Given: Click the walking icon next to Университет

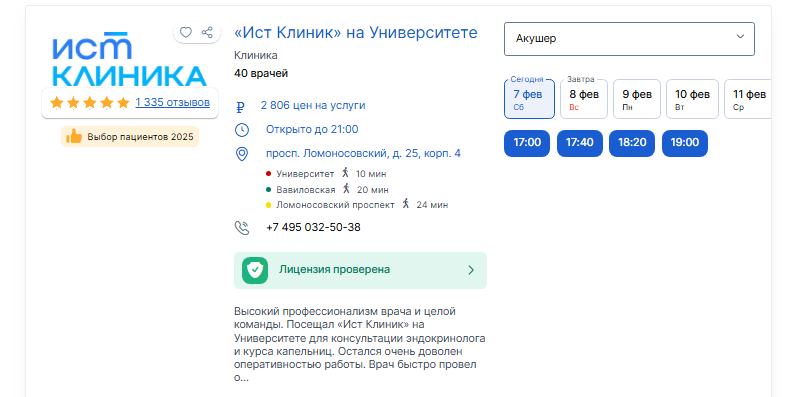Looking at the screenshot, I should [345, 172].
